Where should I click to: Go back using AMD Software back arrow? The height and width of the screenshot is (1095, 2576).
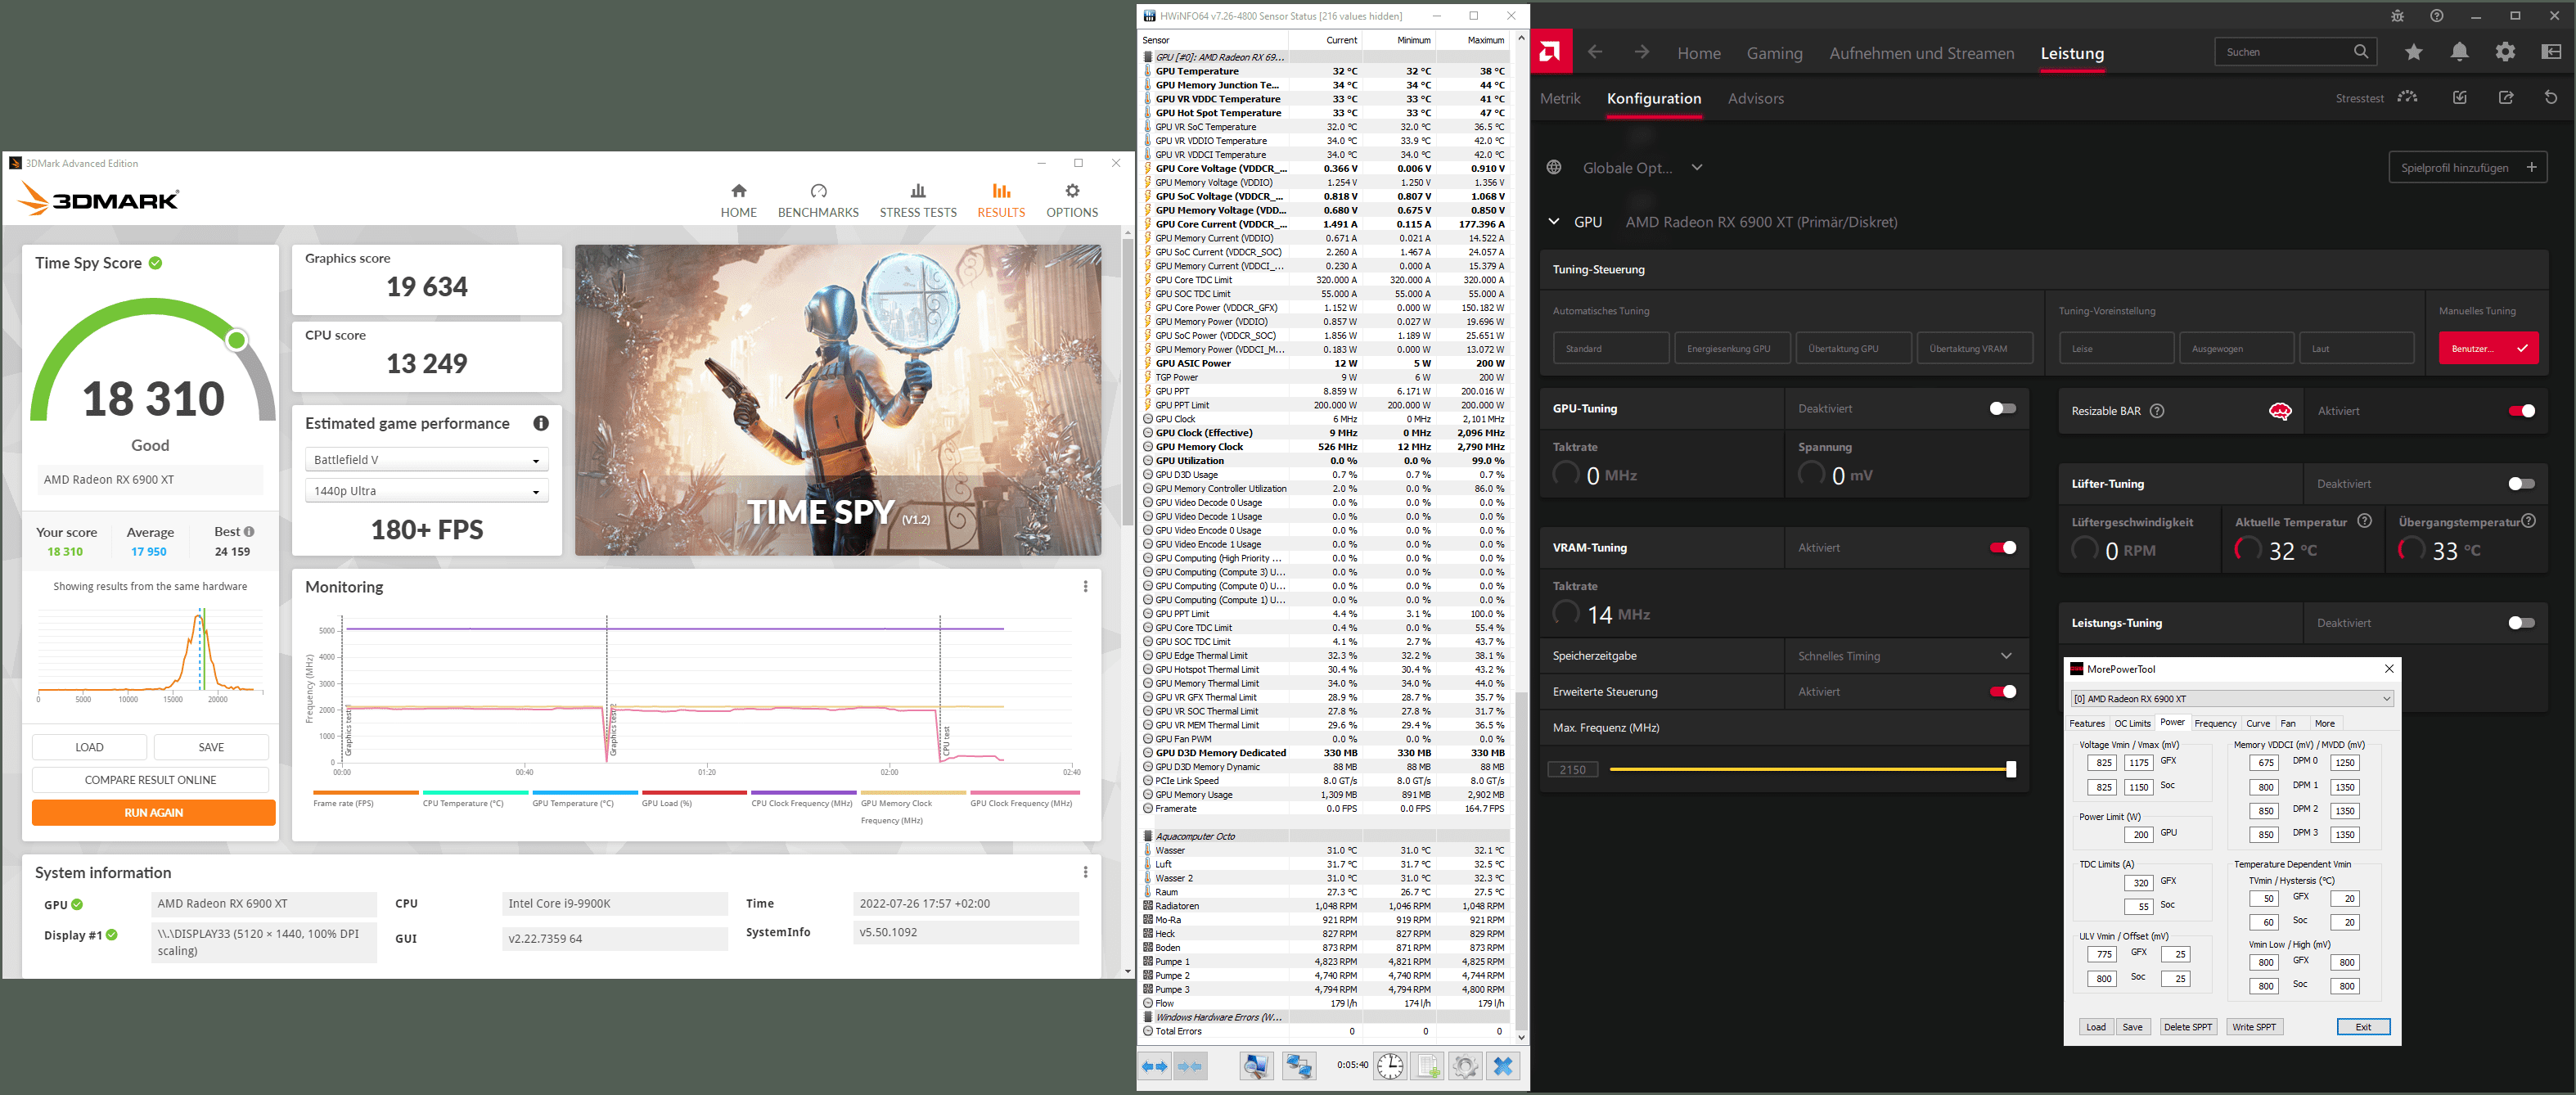coord(1595,52)
